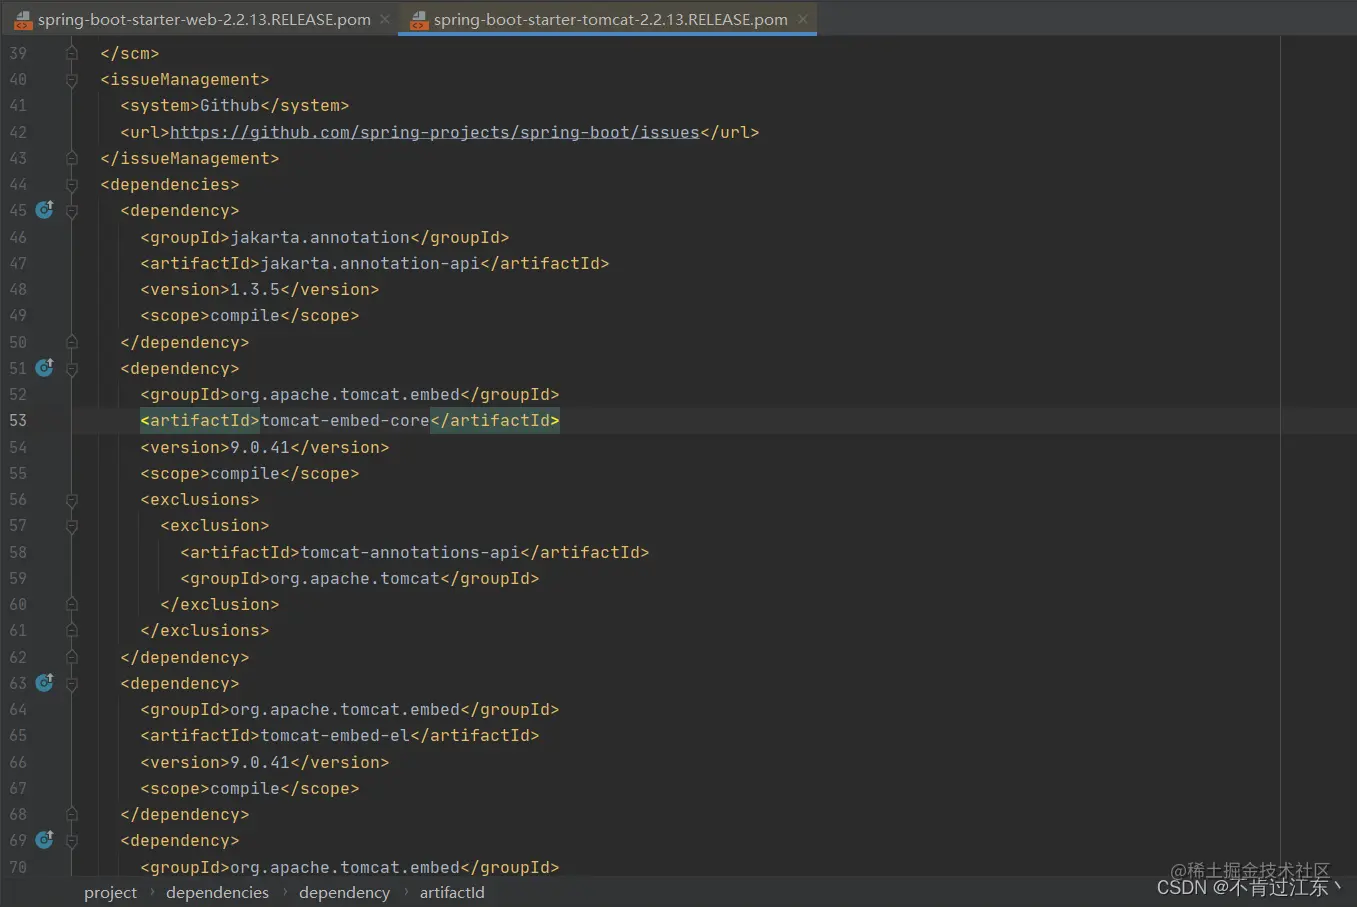Click org.apache.tomcat.embed groupId on line 64
Image resolution: width=1357 pixels, height=907 pixels.
tap(345, 709)
